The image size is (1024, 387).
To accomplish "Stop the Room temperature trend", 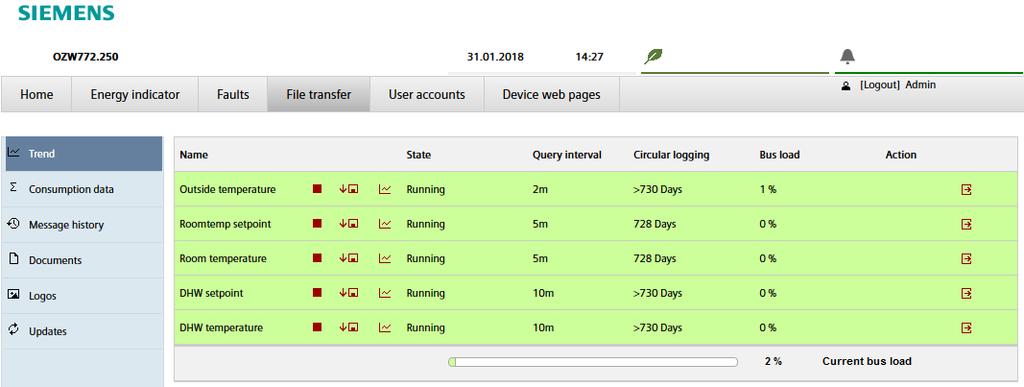I will [317, 258].
